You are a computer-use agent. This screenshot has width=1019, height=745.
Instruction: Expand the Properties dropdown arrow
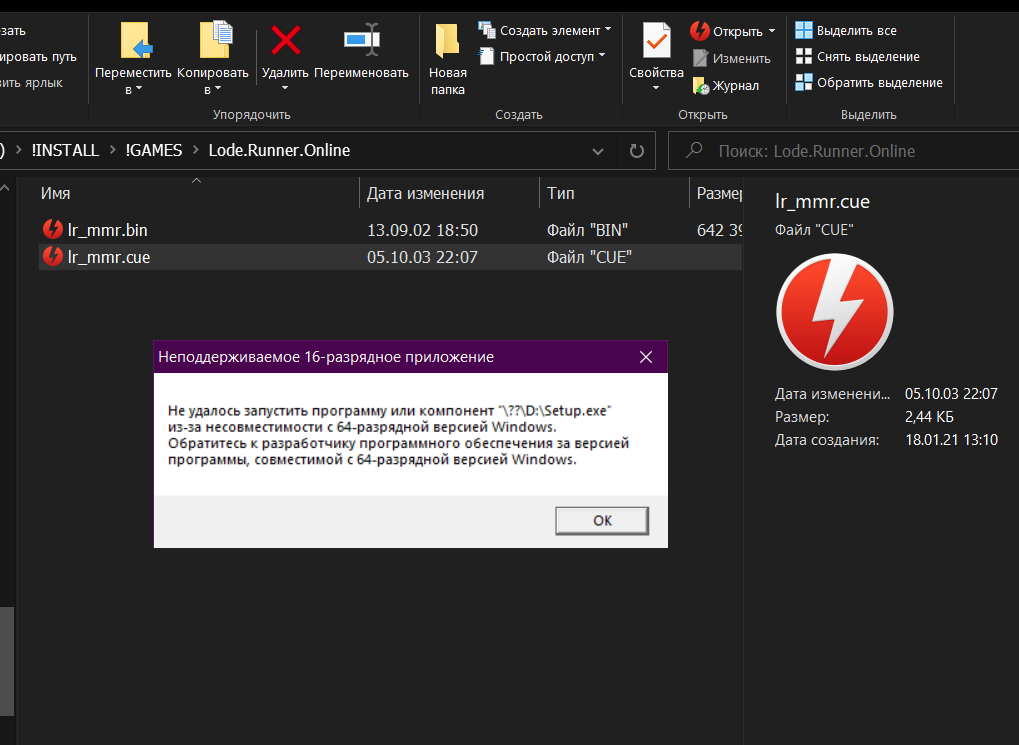tap(656, 88)
